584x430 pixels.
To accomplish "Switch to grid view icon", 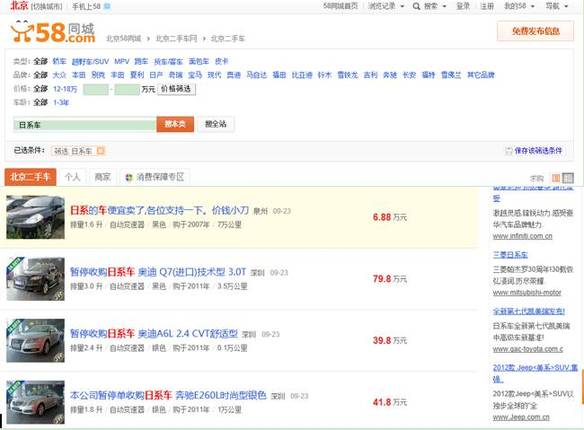I will pyautogui.click(x=568, y=178).
